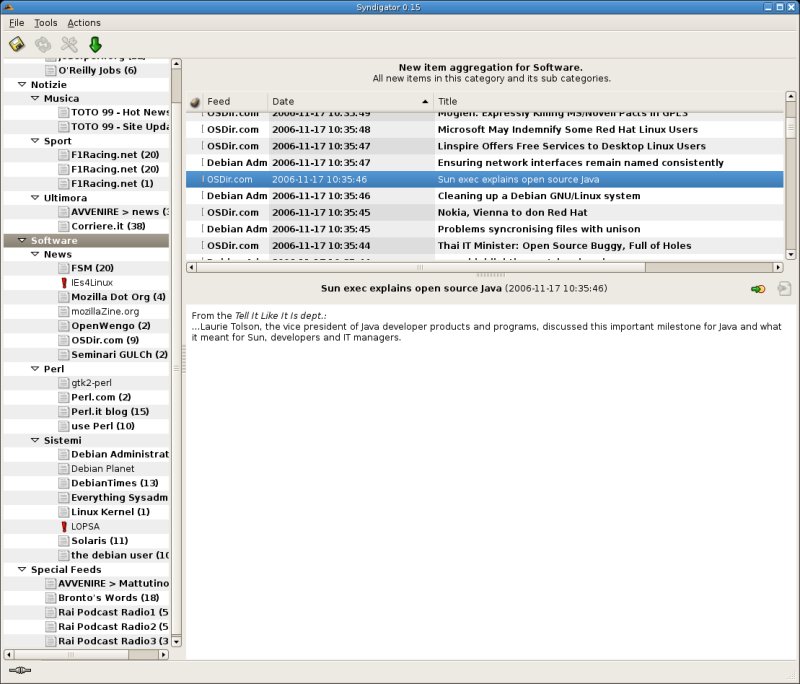800x684 pixels.
Task: Click the item list scroll-down arrow
Action: pyautogui.click(x=790, y=255)
